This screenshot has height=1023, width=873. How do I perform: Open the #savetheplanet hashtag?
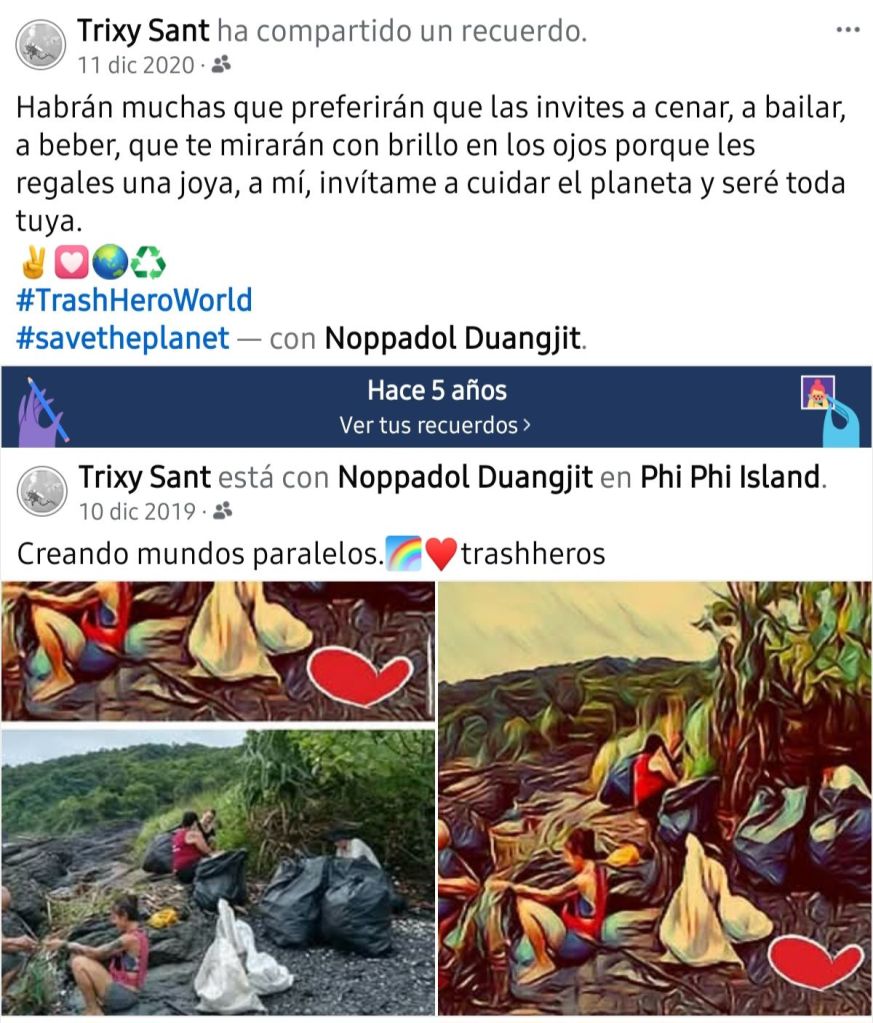pyautogui.click(x=123, y=338)
